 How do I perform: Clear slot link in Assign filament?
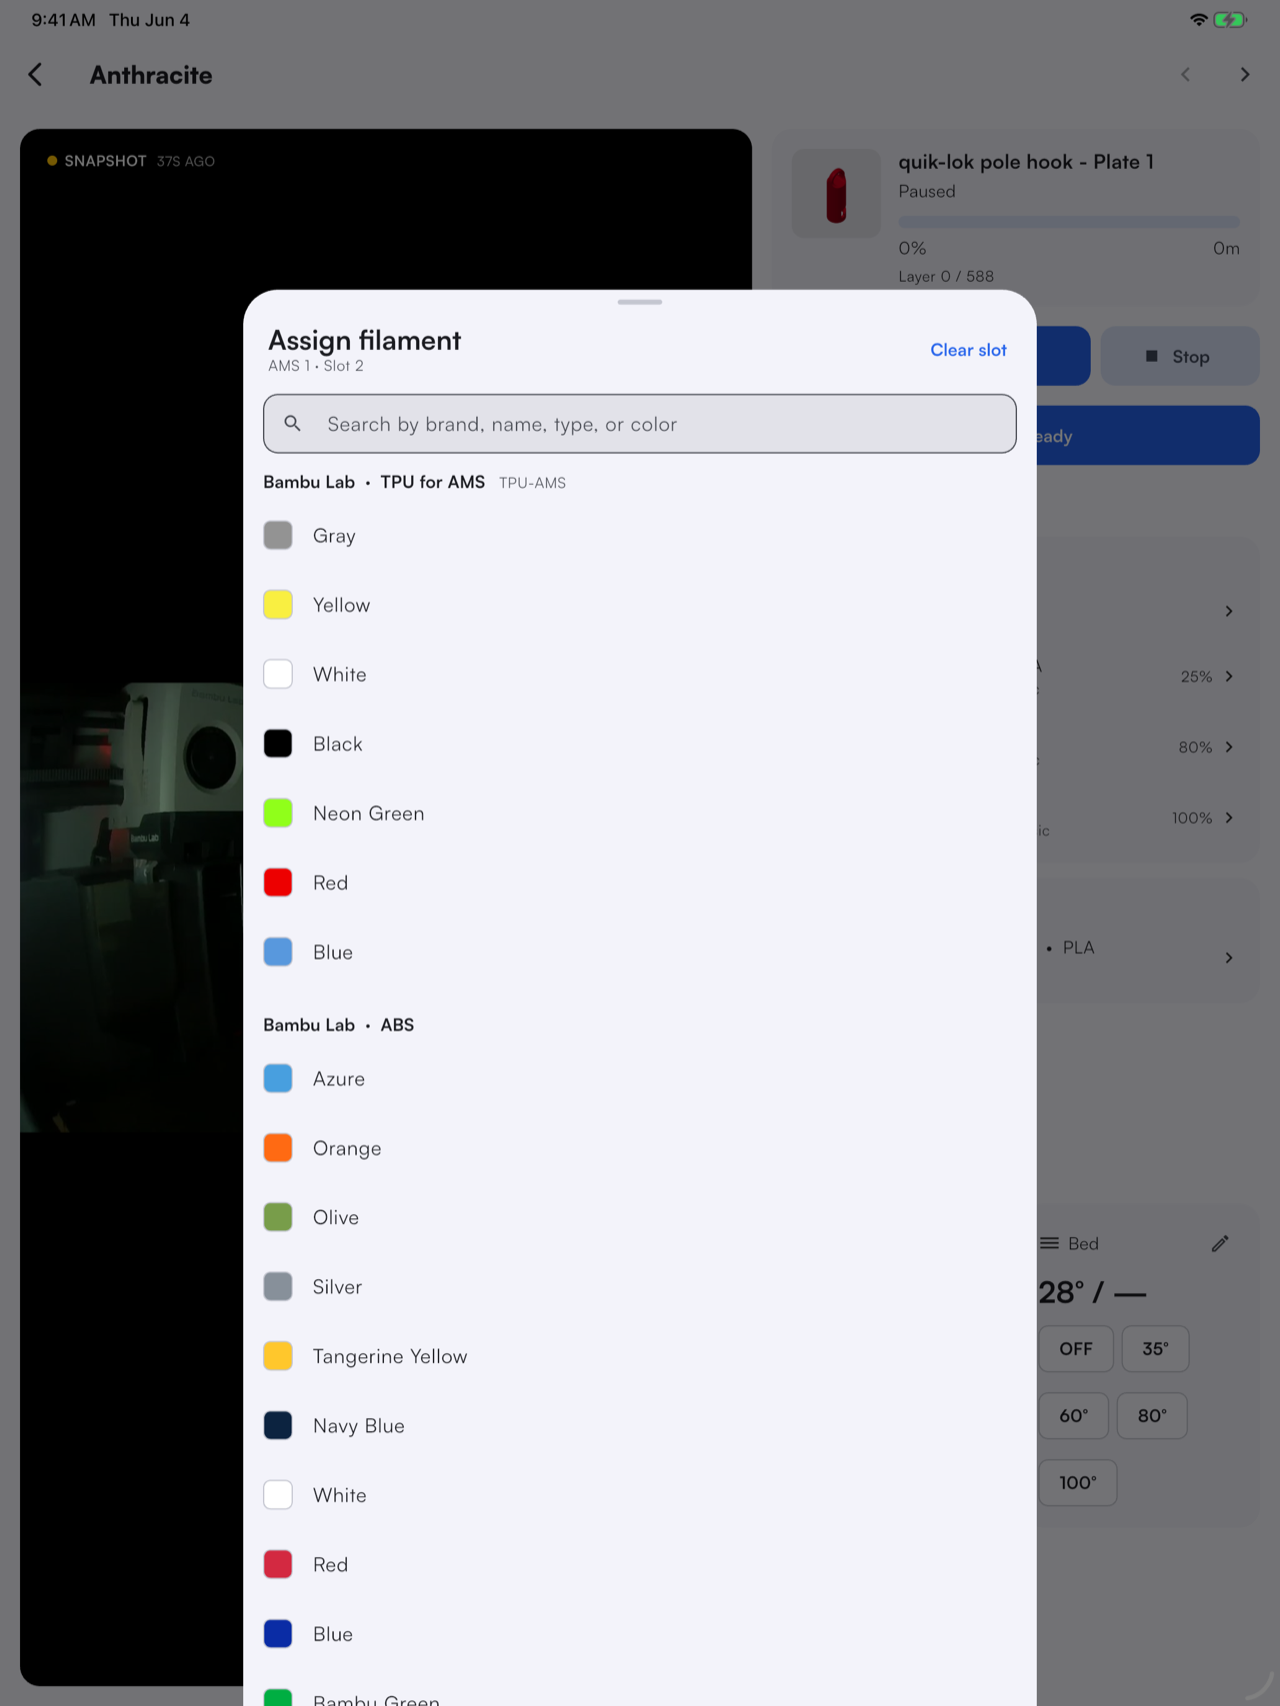(968, 350)
